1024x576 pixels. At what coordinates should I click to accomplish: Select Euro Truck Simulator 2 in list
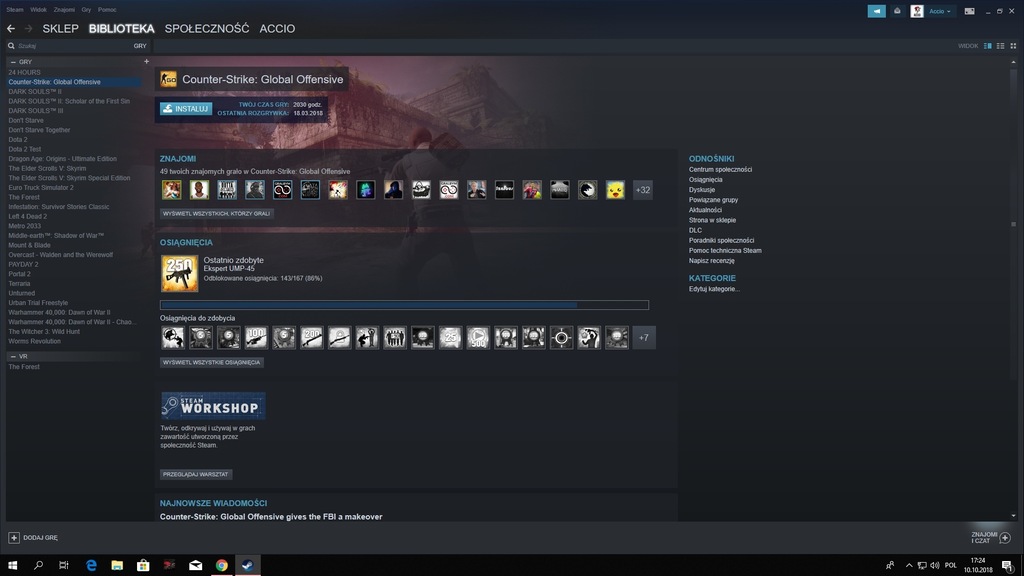pyautogui.click(x=41, y=187)
